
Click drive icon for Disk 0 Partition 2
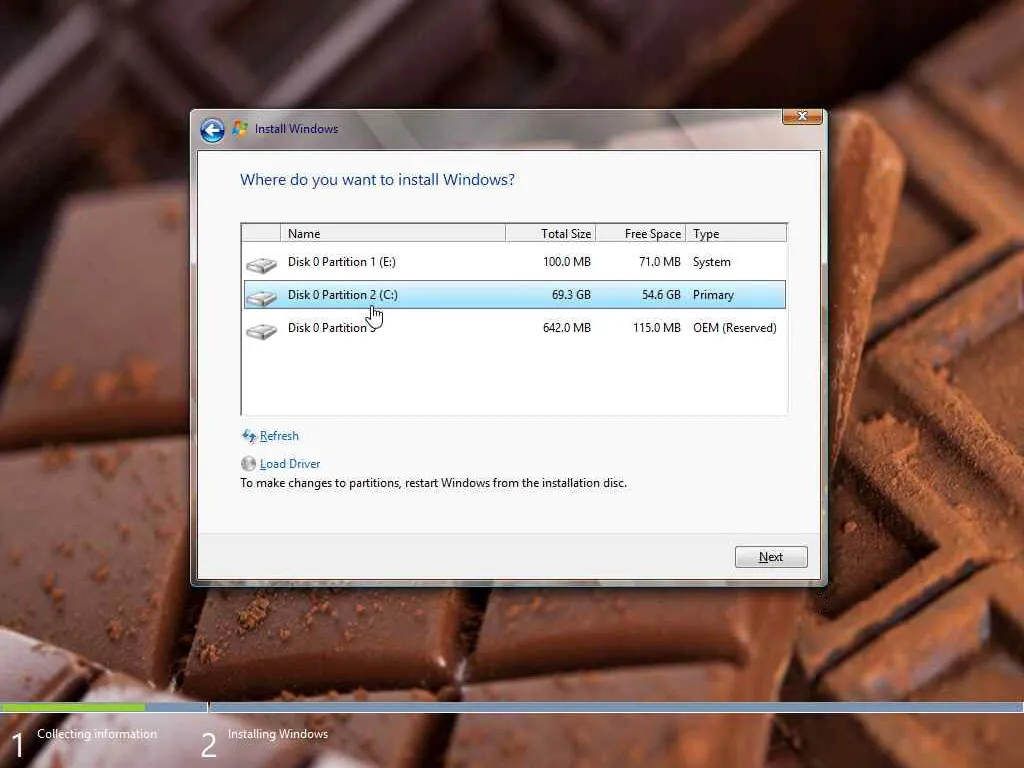coord(261,297)
